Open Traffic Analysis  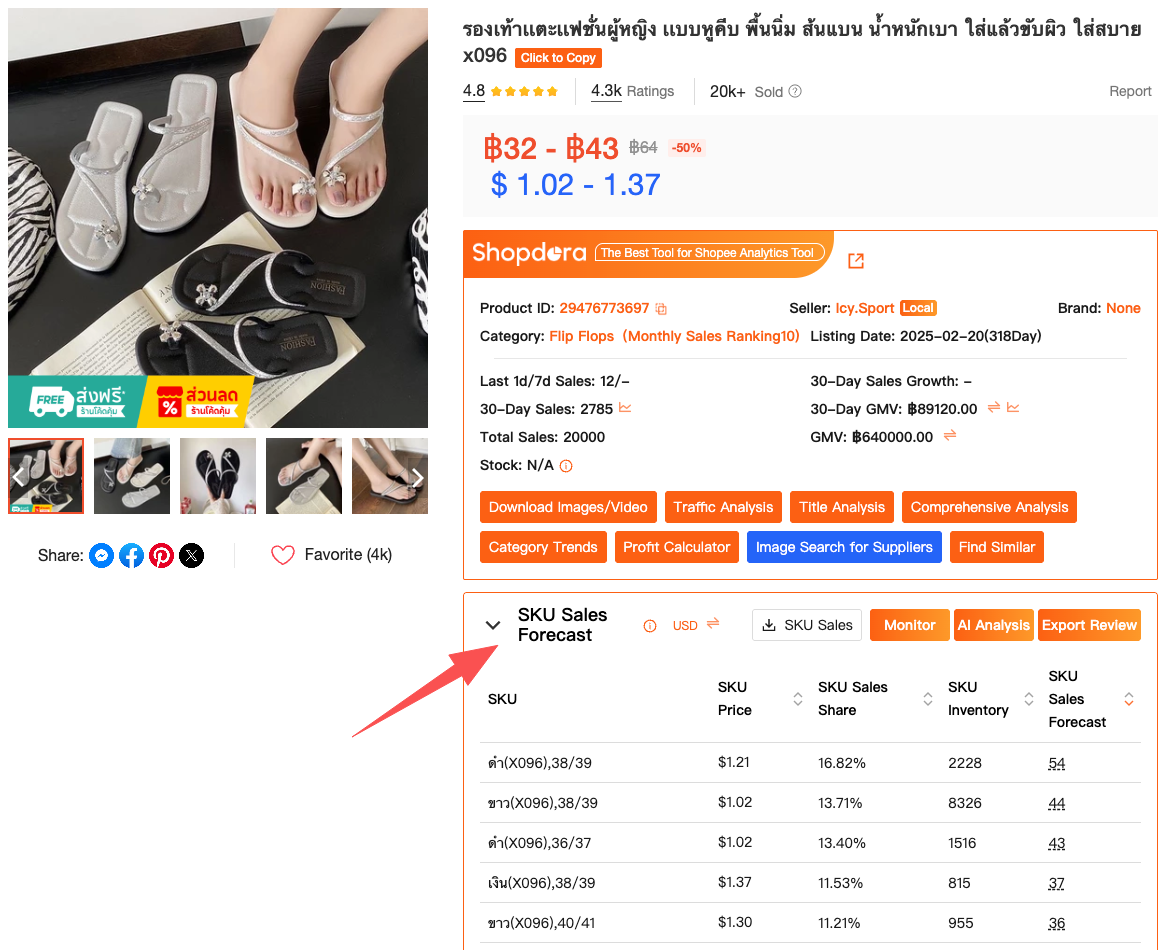723,507
